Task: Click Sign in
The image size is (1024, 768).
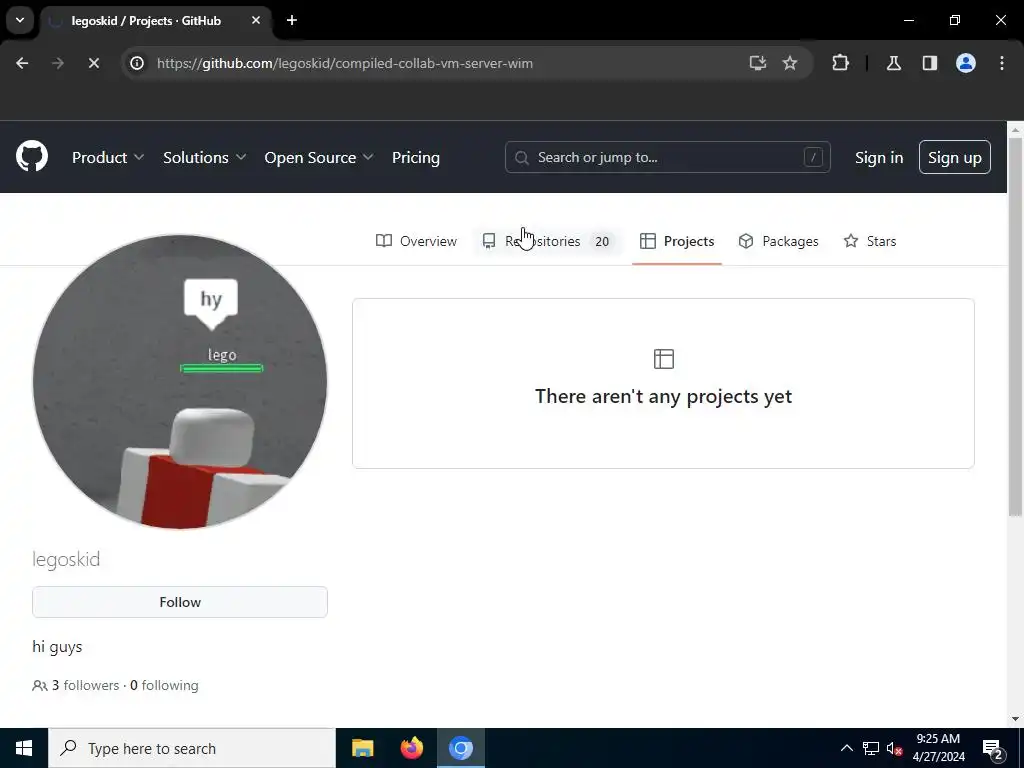Action: click(x=879, y=157)
